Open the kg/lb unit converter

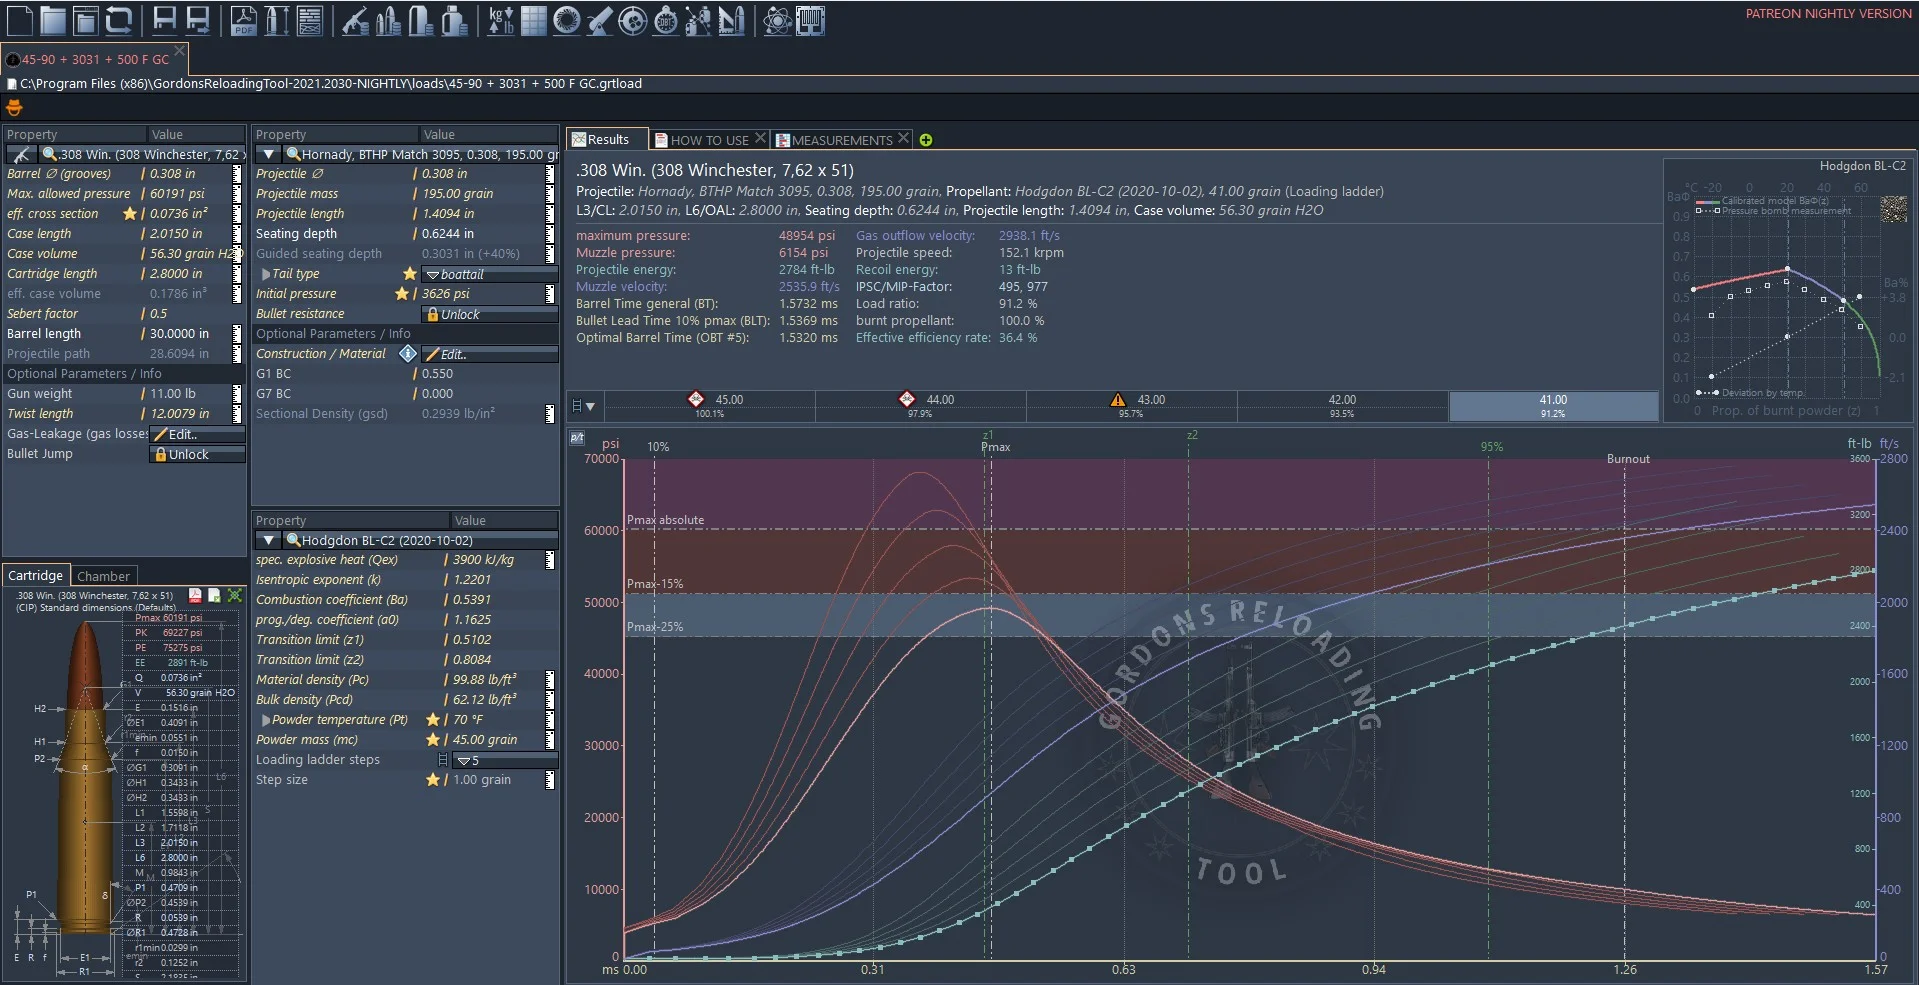click(500, 20)
